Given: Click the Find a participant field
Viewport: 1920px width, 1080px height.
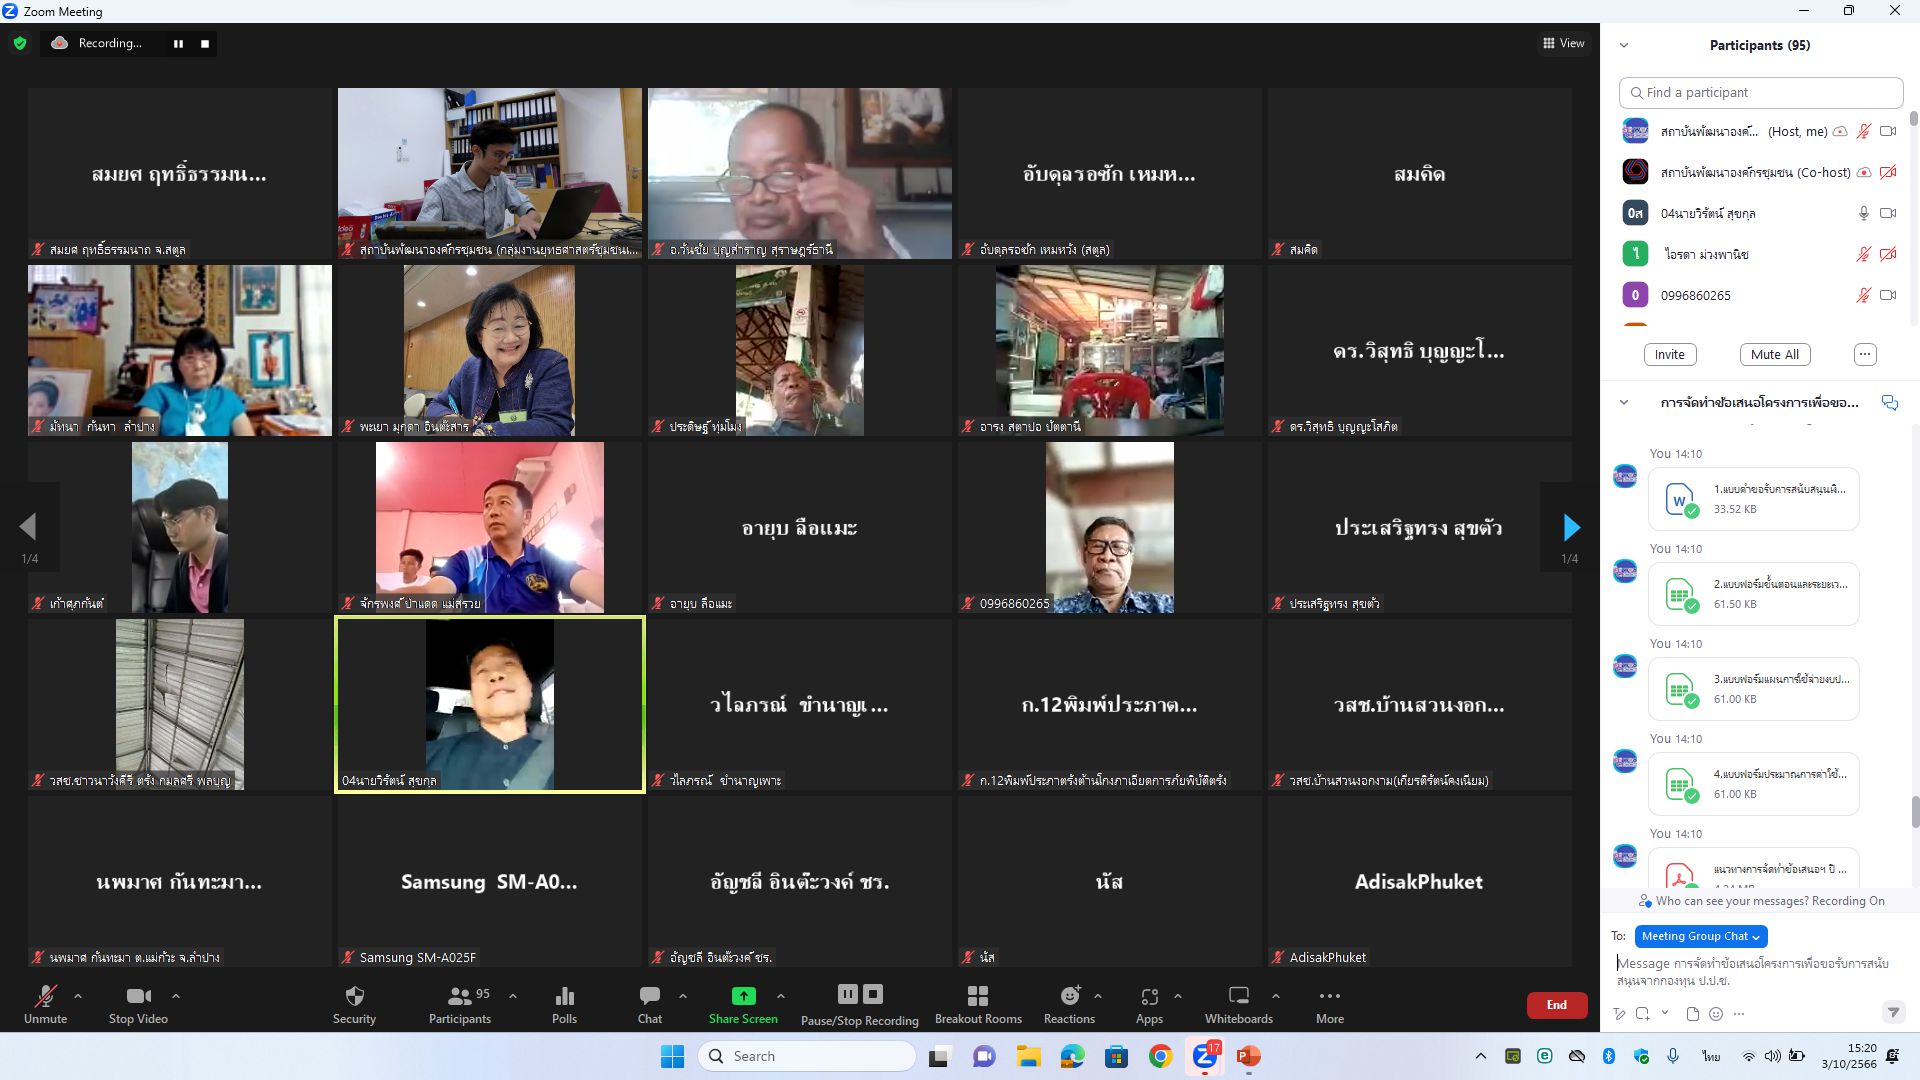Looking at the screenshot, I should point(1760,92).
